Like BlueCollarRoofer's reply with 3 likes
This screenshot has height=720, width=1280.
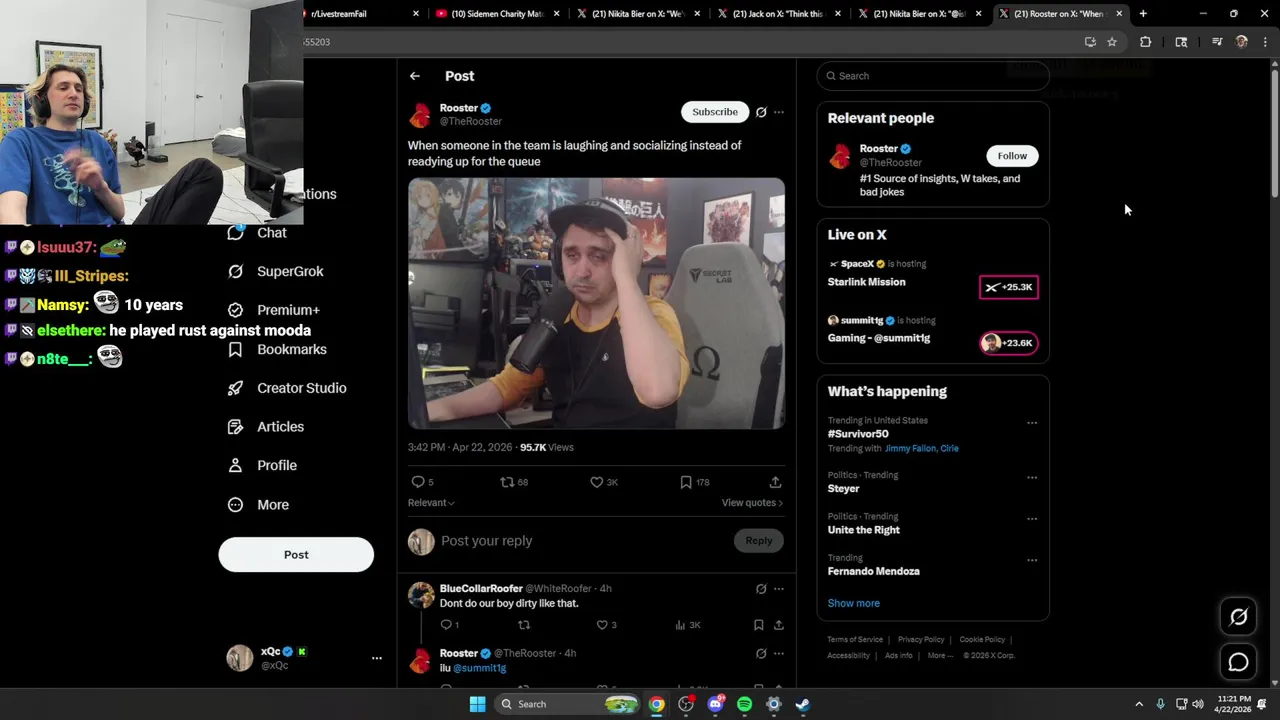(602, 625)
